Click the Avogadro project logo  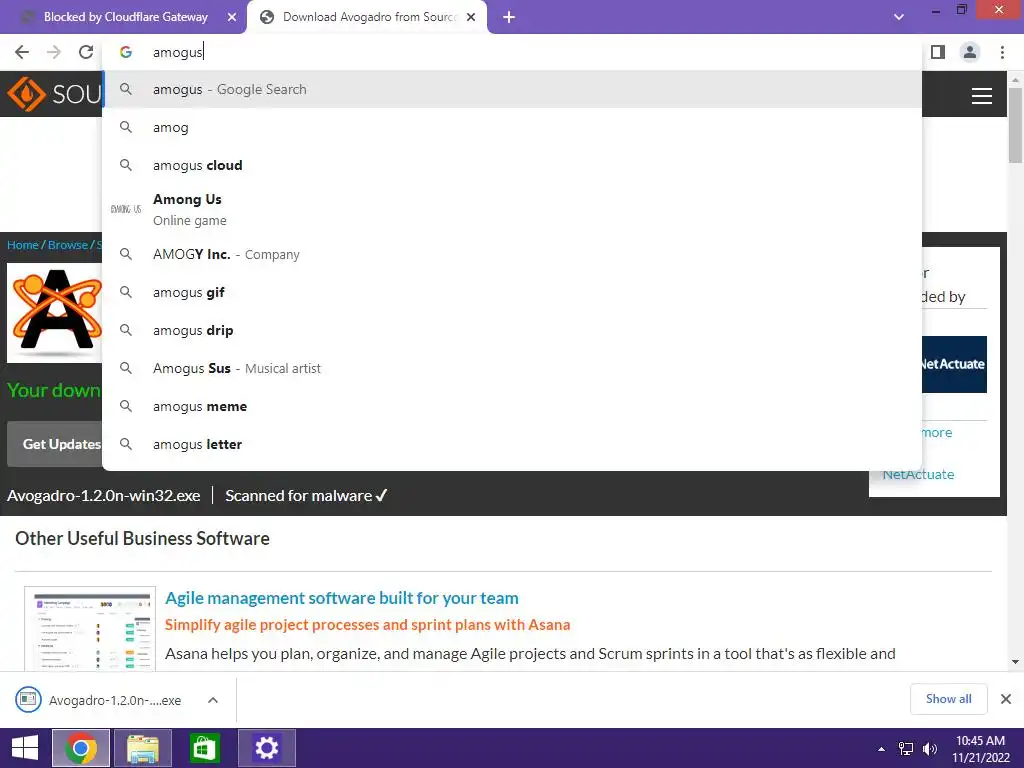point(55,312)
